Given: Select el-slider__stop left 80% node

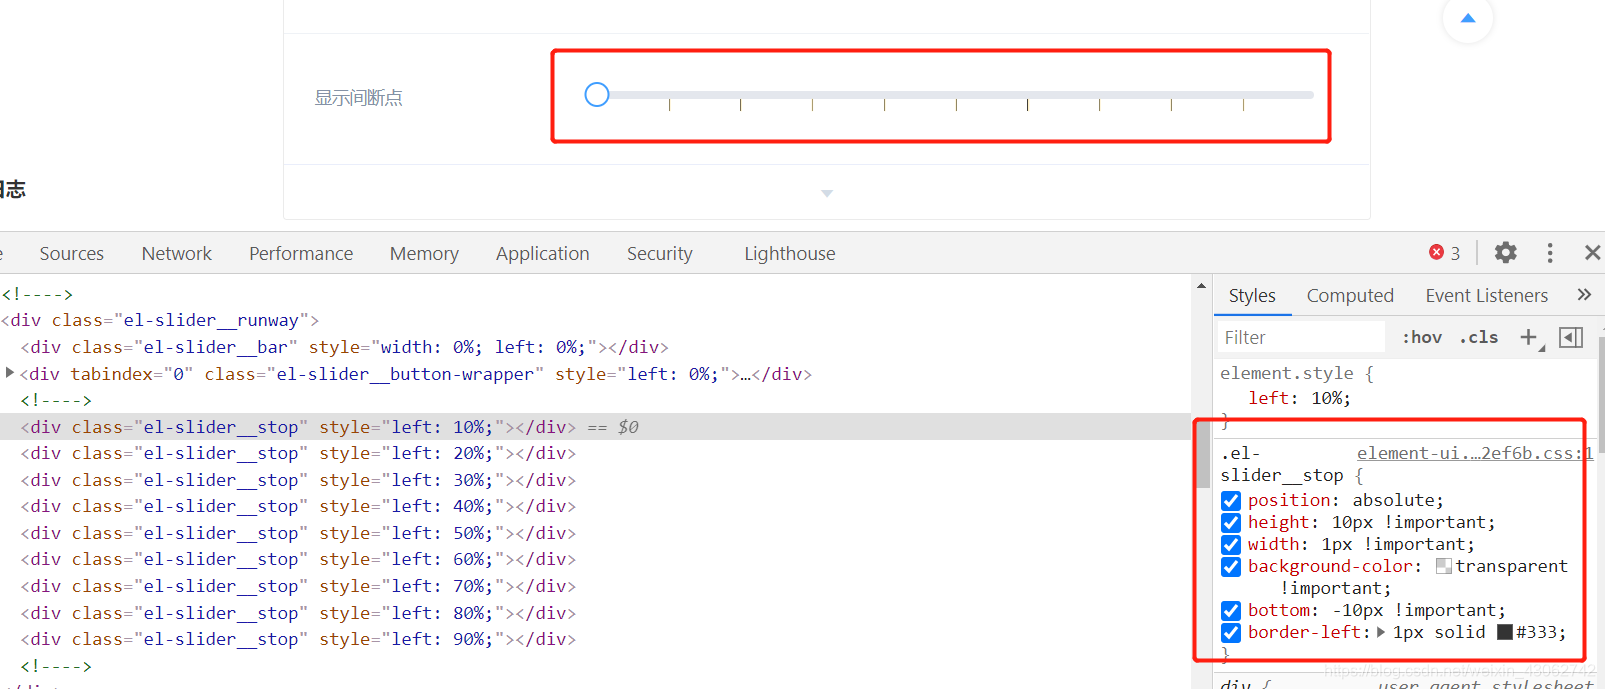Looking at the screenshot, I should pyautogui.click(x=298, y=613).
